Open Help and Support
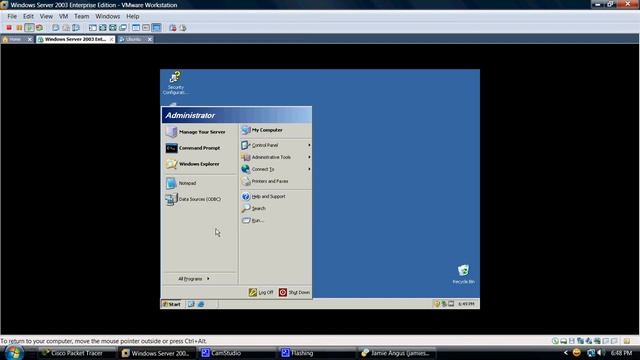The image size is (640, 360). click(276, 196)
